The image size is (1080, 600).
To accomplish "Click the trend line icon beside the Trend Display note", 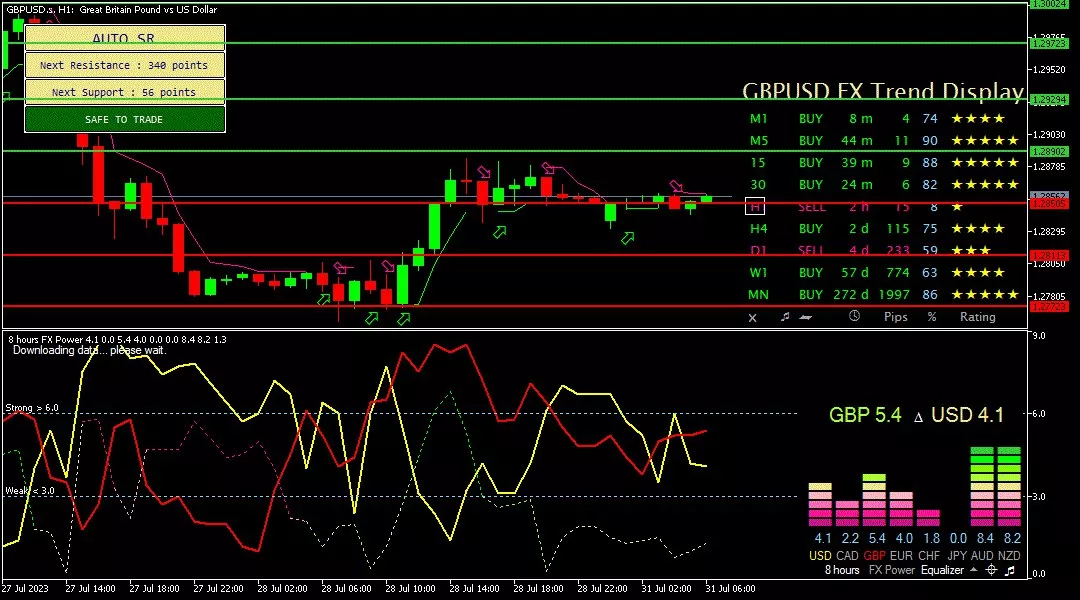I will click(x=805, y=317).
